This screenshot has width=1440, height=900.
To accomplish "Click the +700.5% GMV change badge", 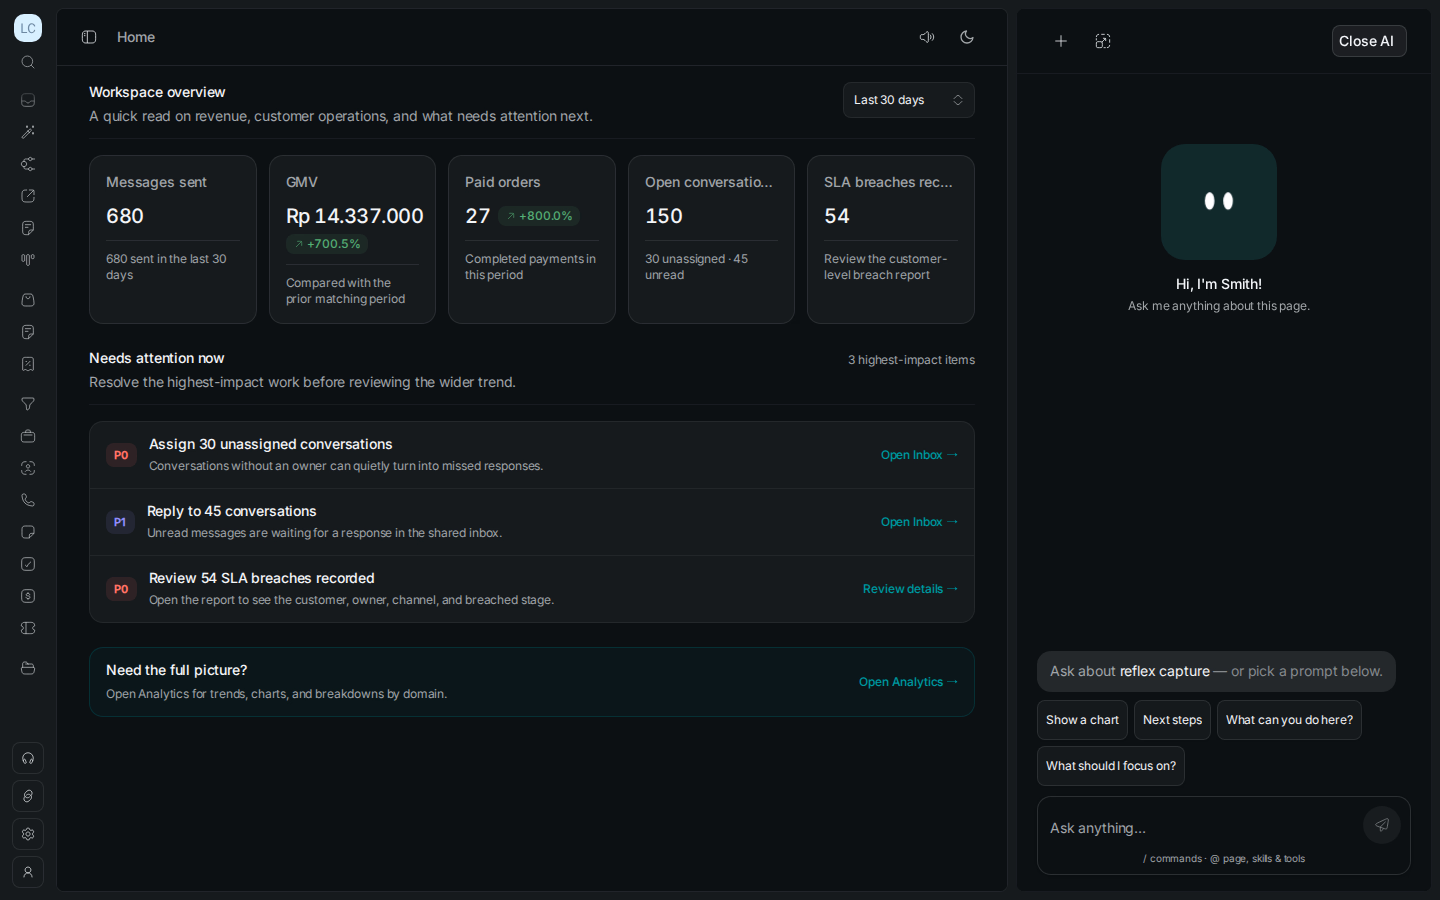I will [327, 244].
